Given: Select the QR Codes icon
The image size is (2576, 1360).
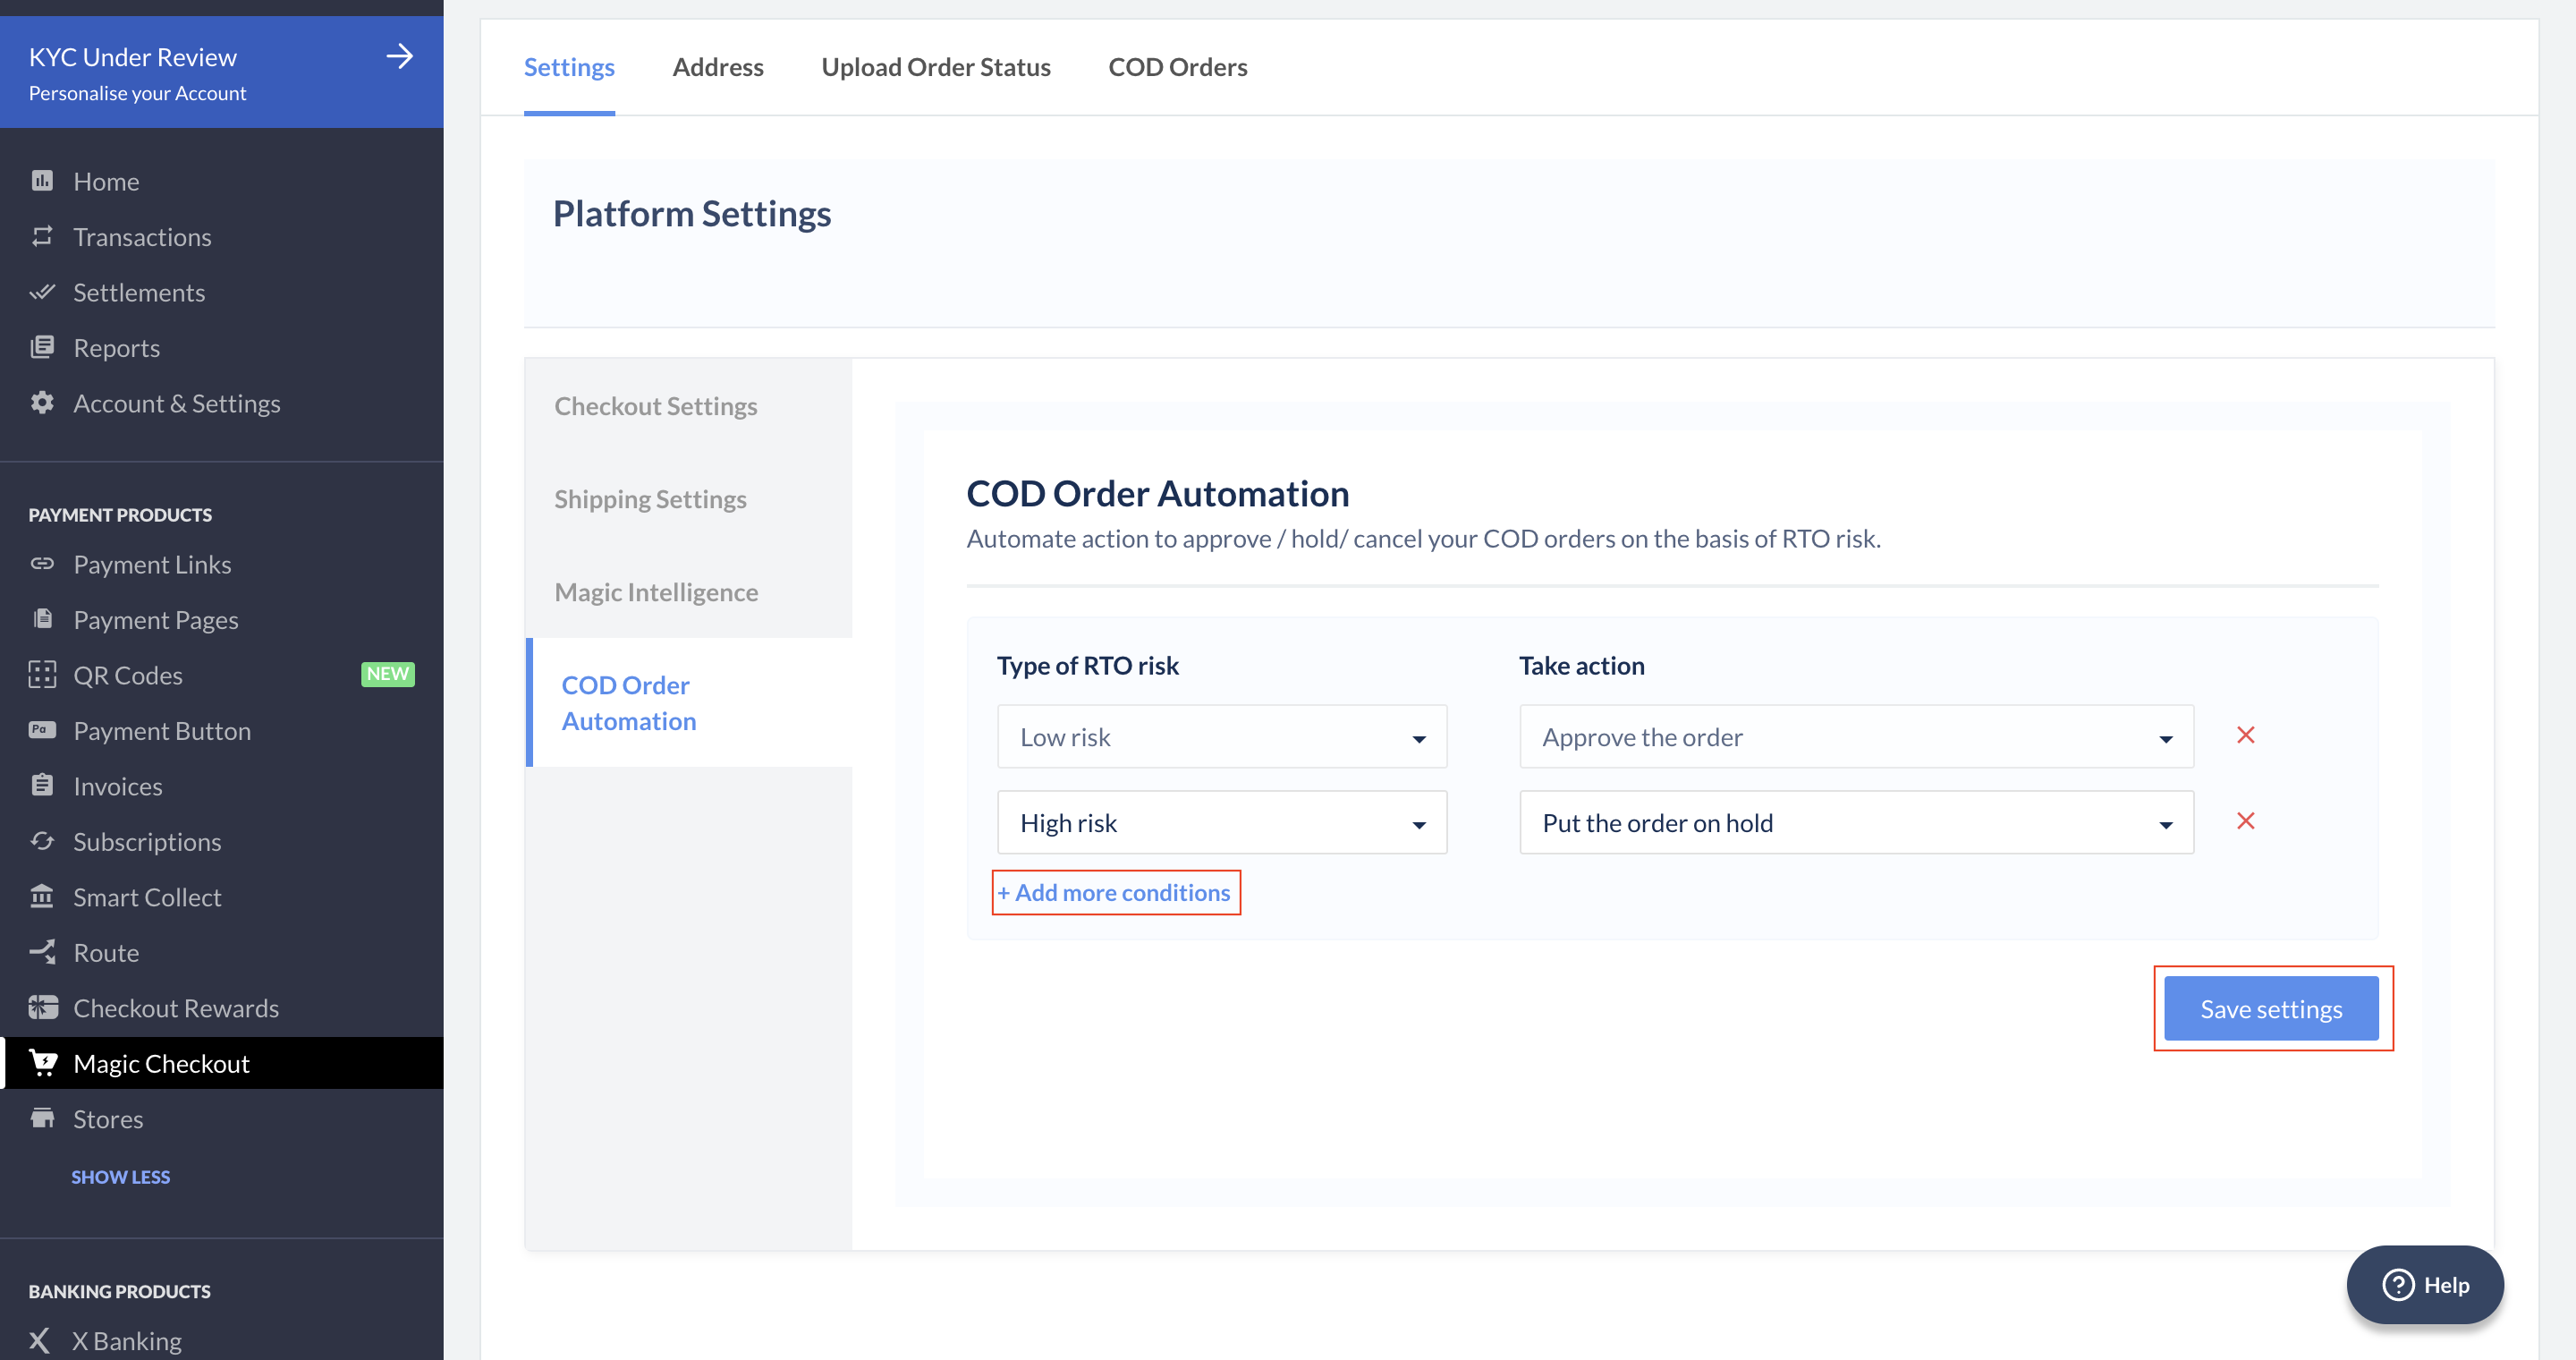Looking at the screenshot, I should coord(43,675).
